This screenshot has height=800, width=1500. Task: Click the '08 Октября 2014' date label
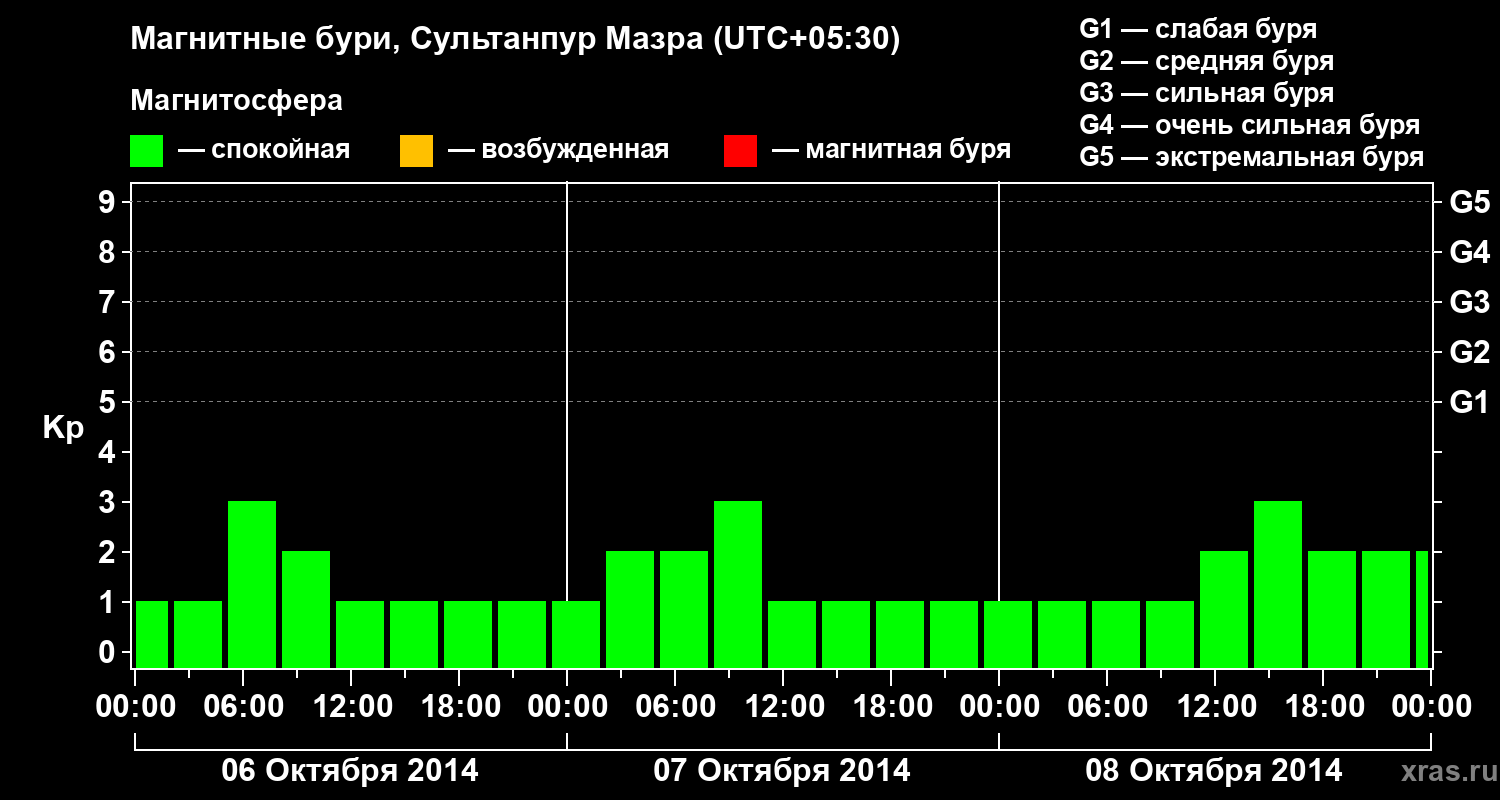[x=1214, y=771]
